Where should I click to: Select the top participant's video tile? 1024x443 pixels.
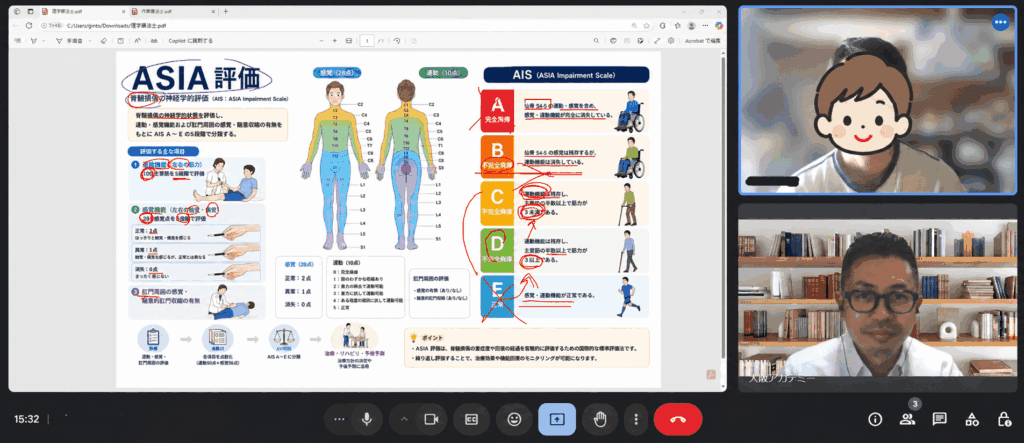(x=877, y=101)
